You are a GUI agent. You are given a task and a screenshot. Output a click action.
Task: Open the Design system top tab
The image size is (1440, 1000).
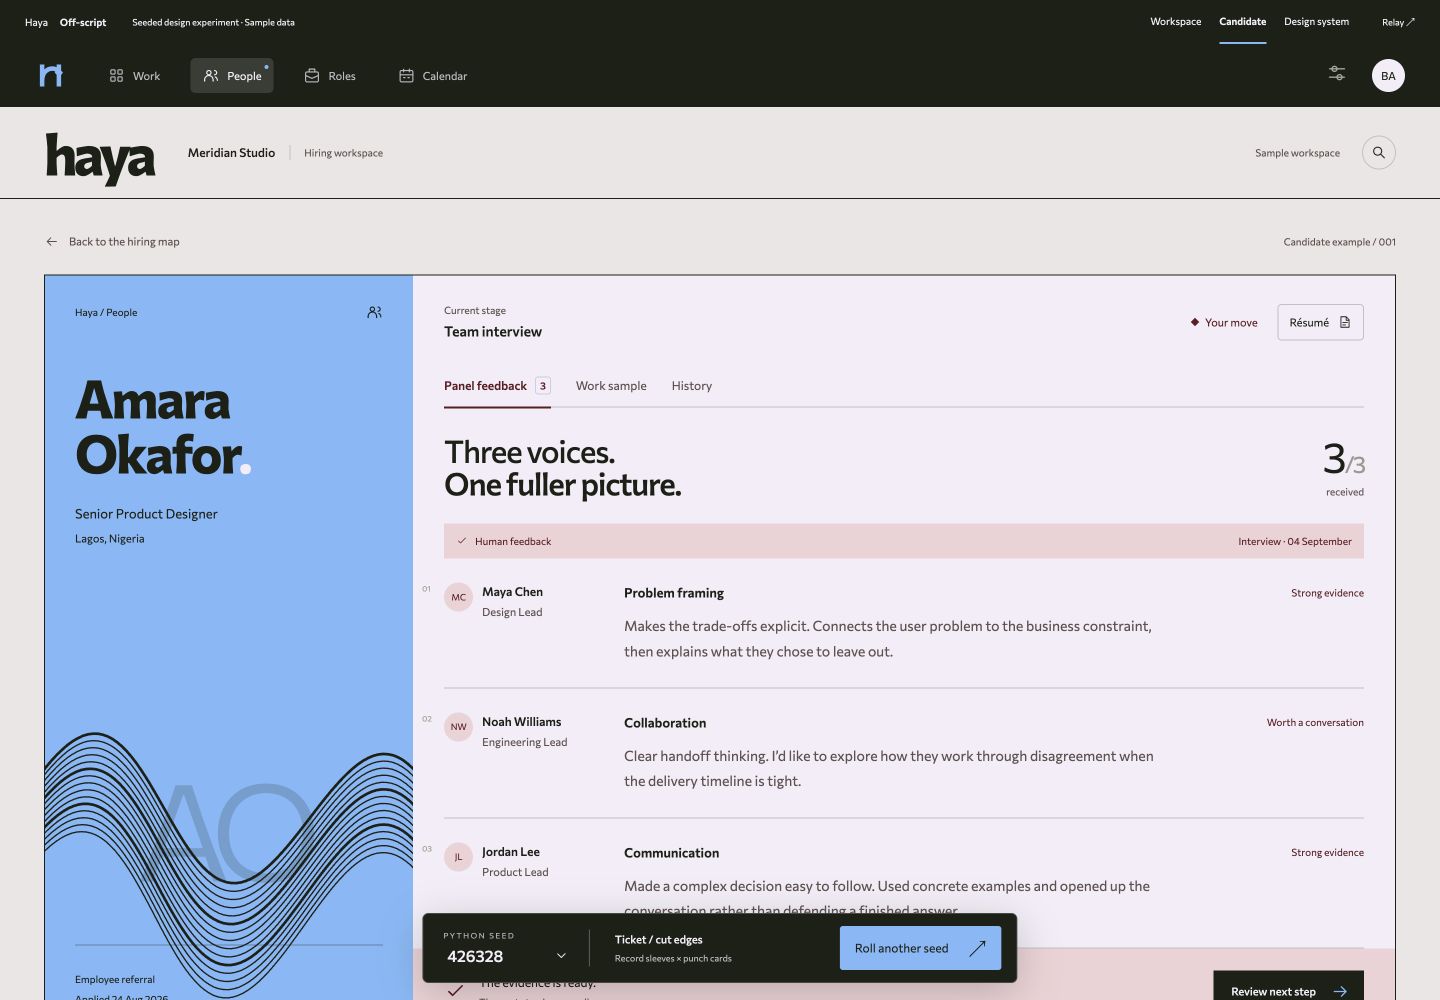click(x=1316, y=22)
